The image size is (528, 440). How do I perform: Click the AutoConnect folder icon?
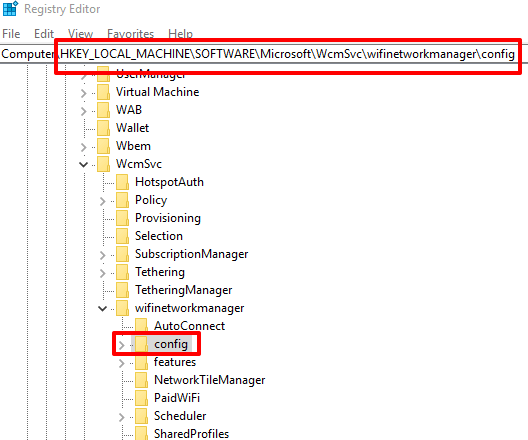(x=141, y=326)
